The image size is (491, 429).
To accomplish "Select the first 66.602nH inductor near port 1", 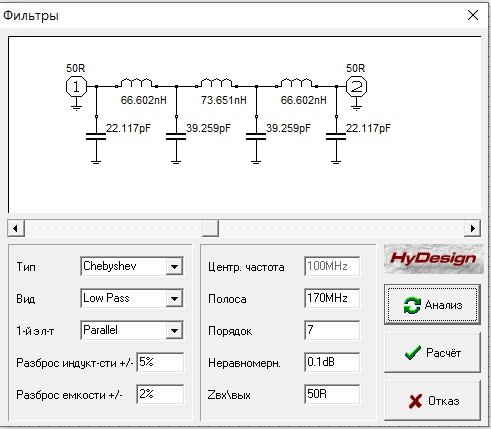I will (137, 83).
